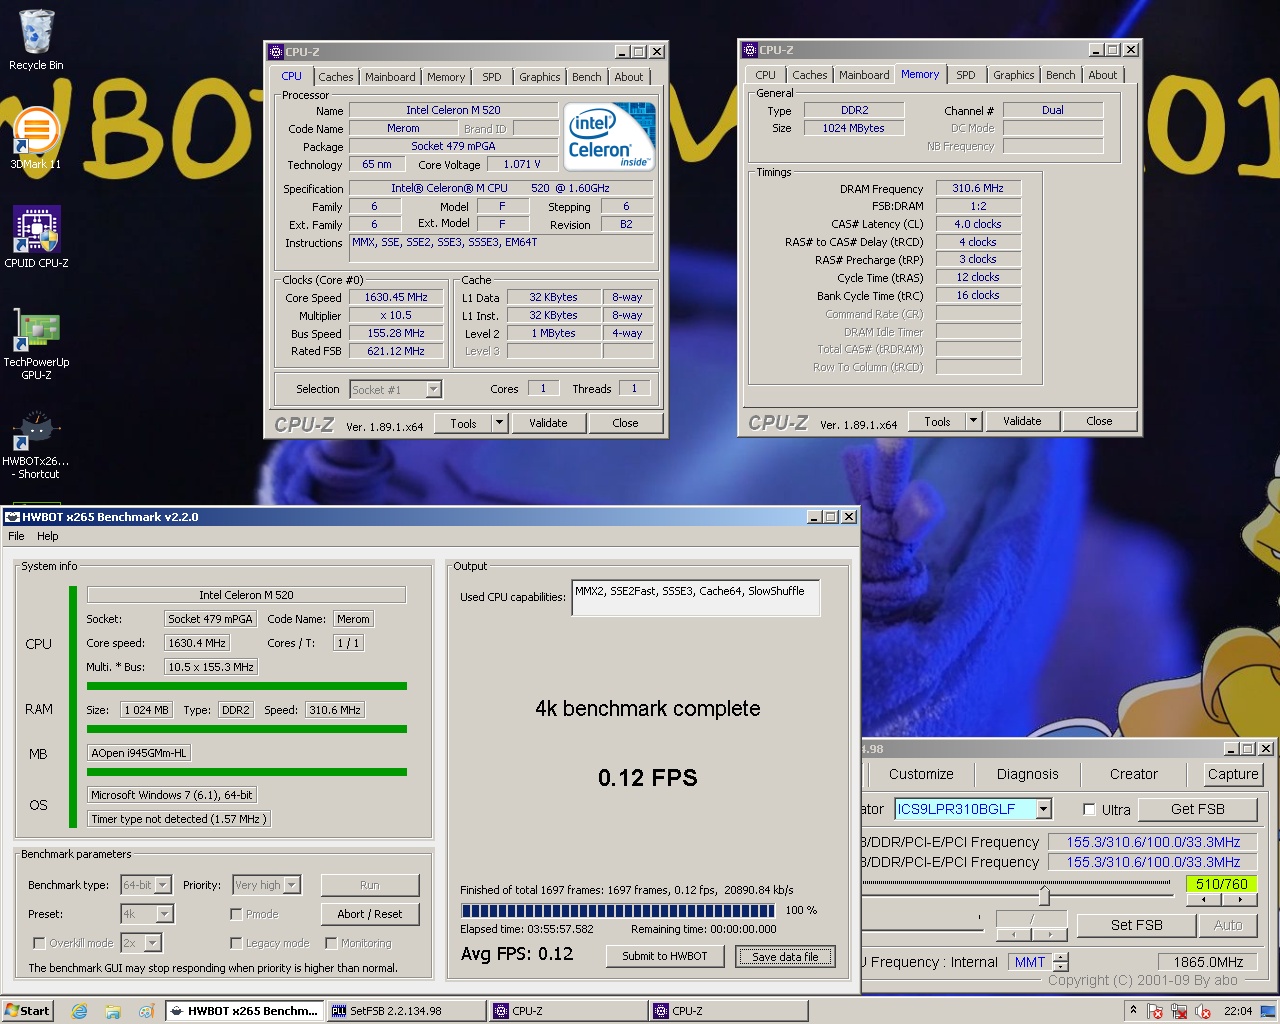Click the network tray icon
Viewport: 1280px width, 1024px height.
pyautogui.click(x=1179, y=1011)
